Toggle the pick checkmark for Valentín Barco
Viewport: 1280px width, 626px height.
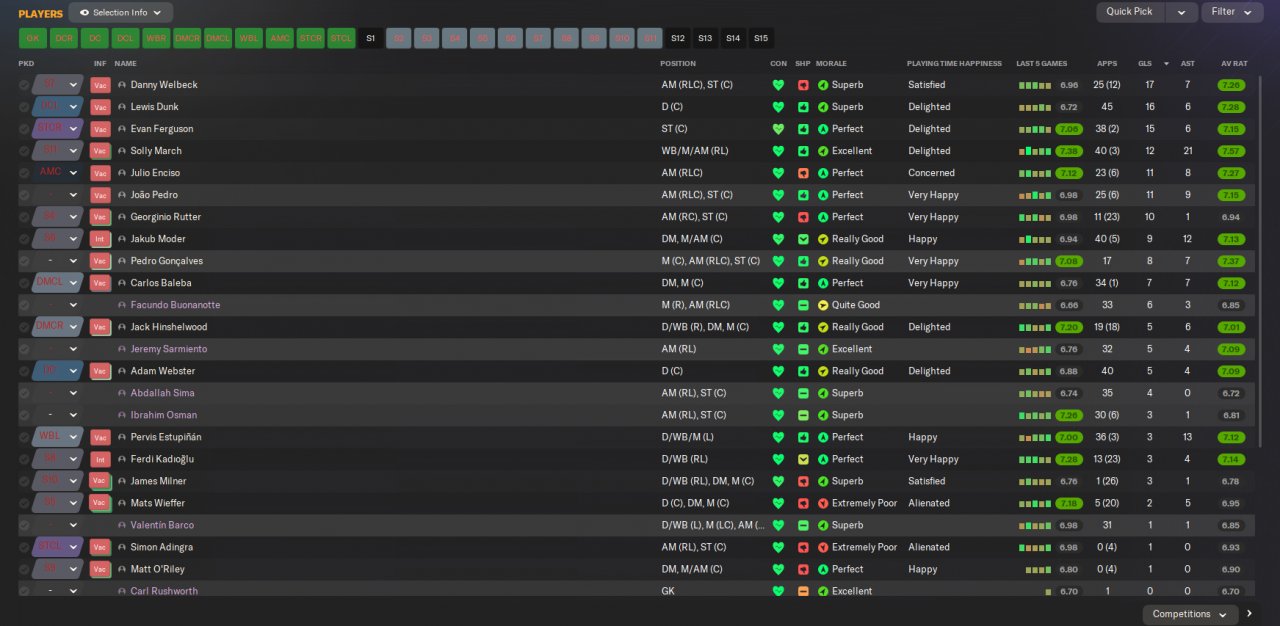coord(24,525)
